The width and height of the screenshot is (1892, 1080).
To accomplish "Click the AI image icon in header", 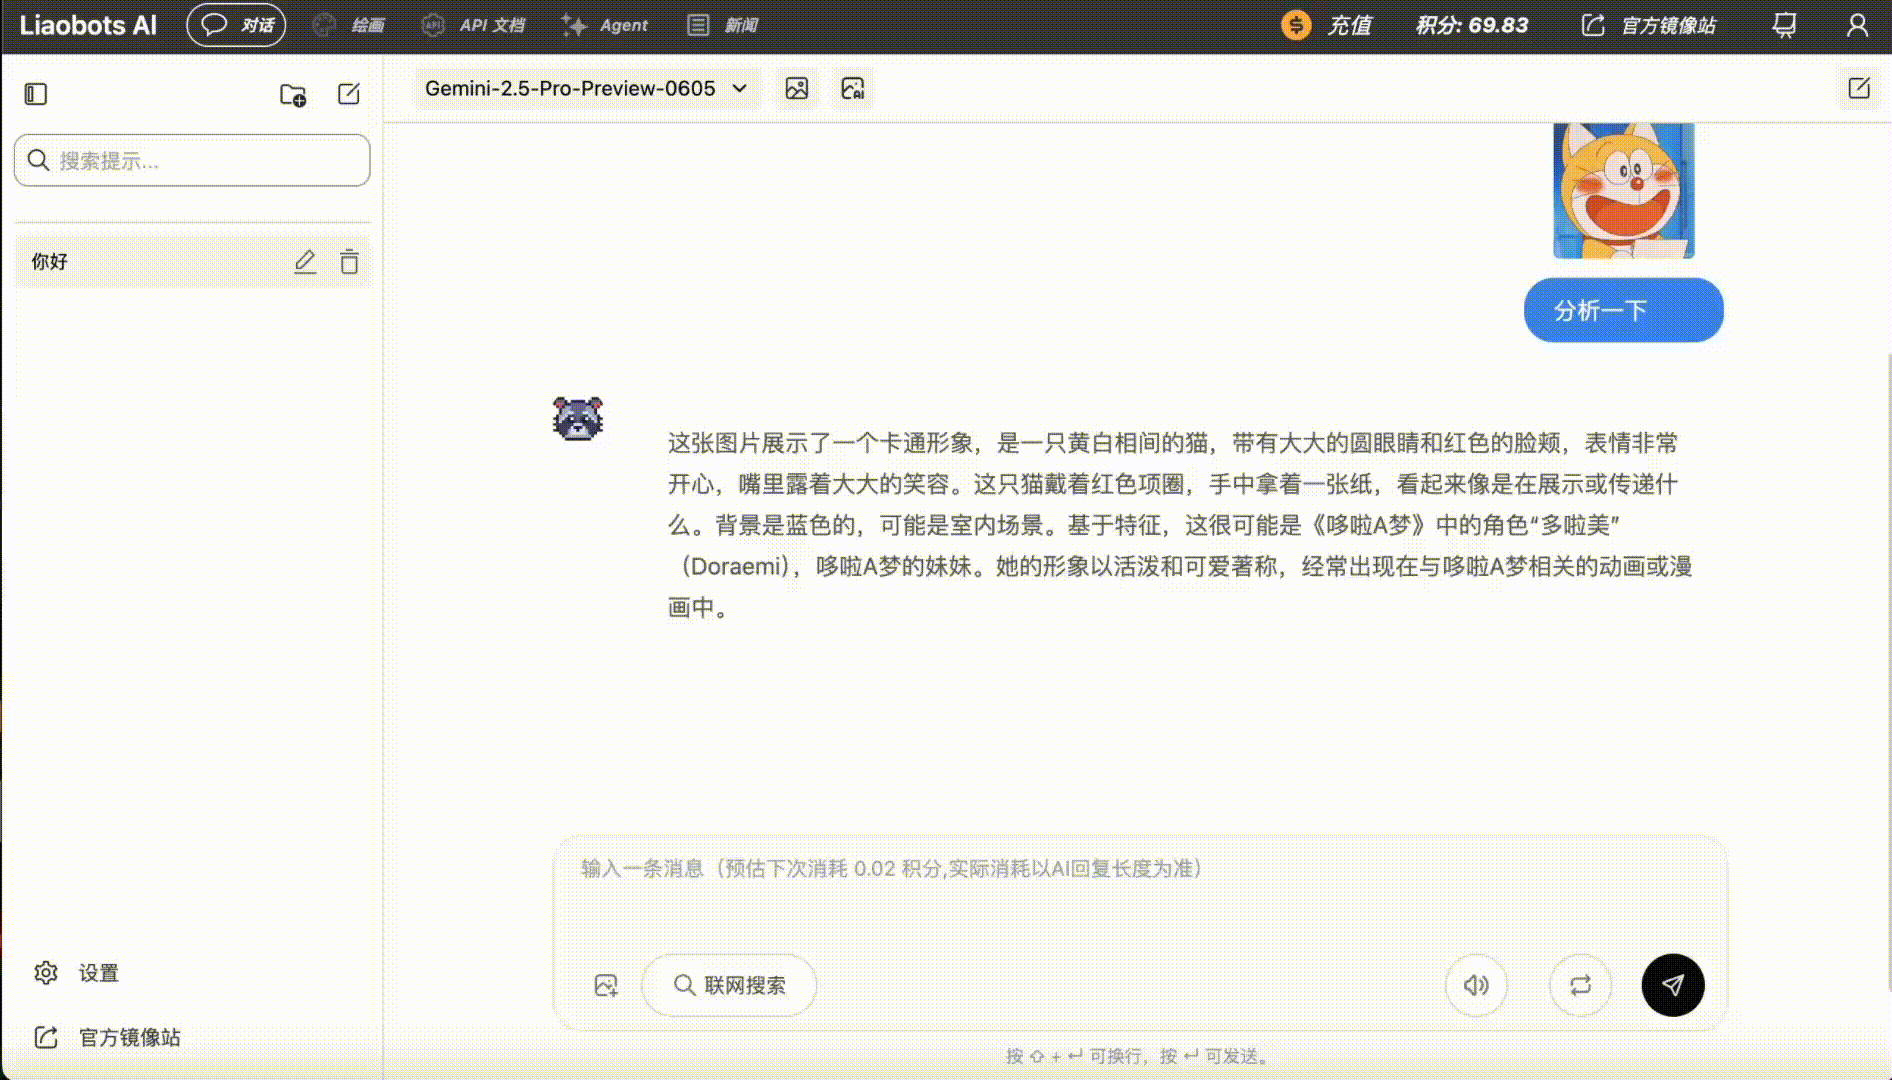I will (853, 88).
